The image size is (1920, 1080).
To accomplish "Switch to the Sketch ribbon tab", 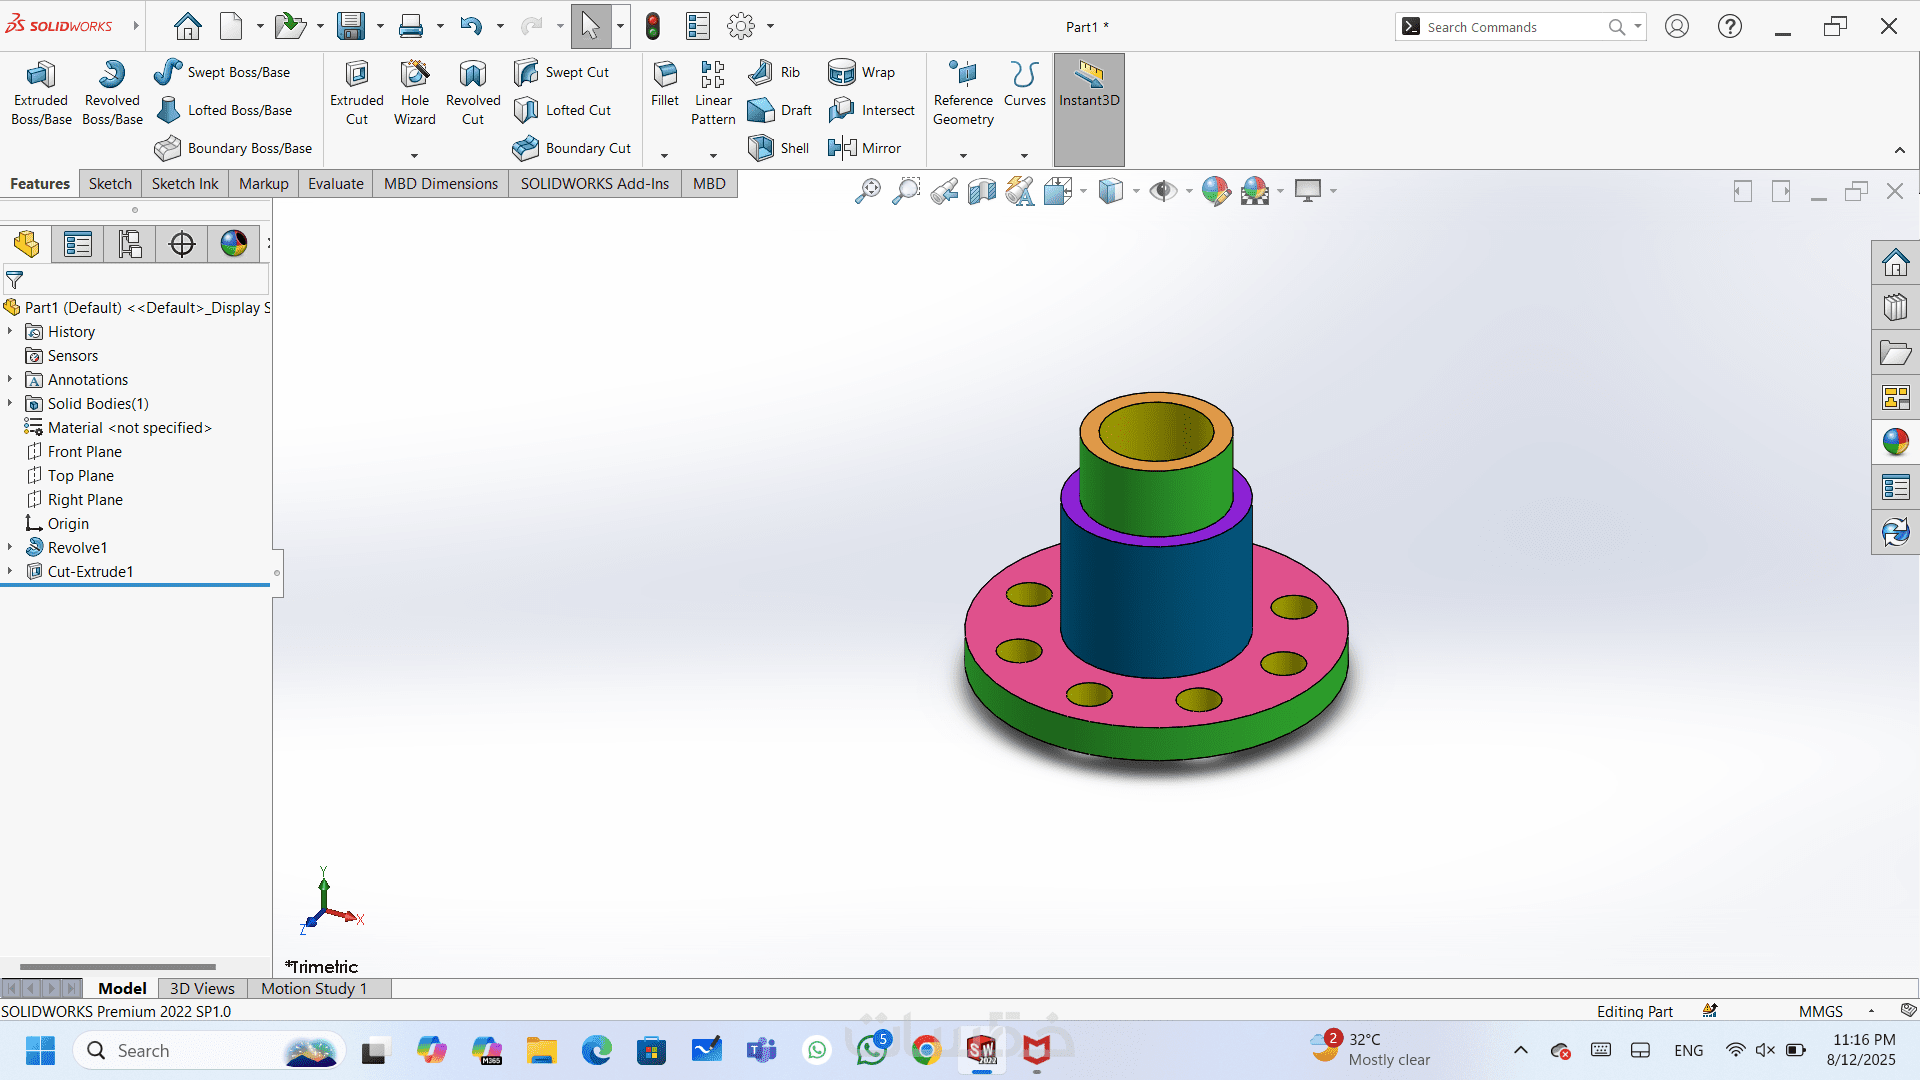I will click(x=110, y=184).
